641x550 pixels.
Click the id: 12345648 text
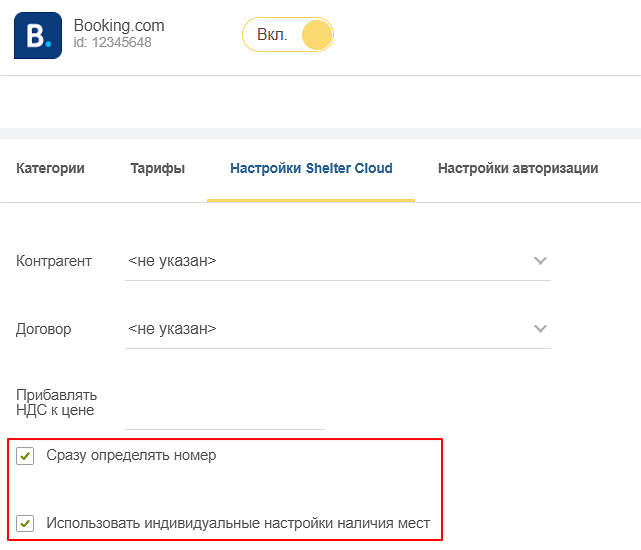point(112,42)
